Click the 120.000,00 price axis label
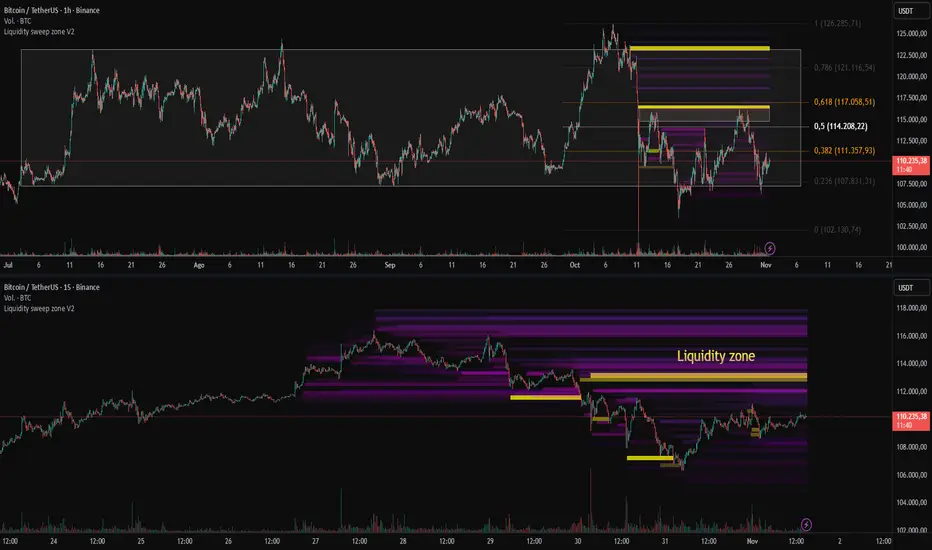This screenshot has width=932, height=550. click(x=912, y=77)
